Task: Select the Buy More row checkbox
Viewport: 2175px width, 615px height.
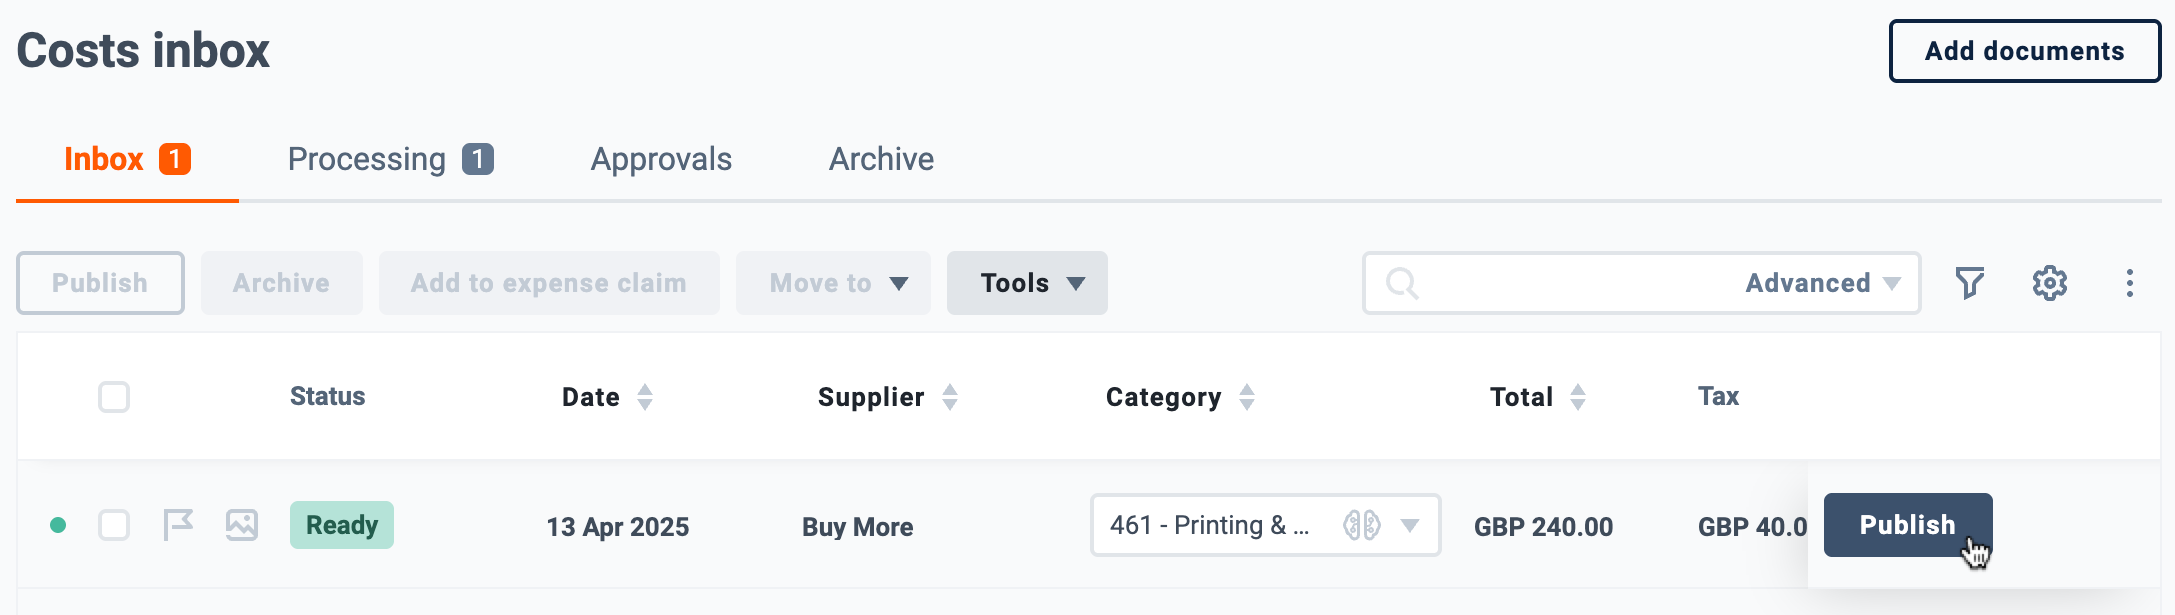Action: [114, 525]
